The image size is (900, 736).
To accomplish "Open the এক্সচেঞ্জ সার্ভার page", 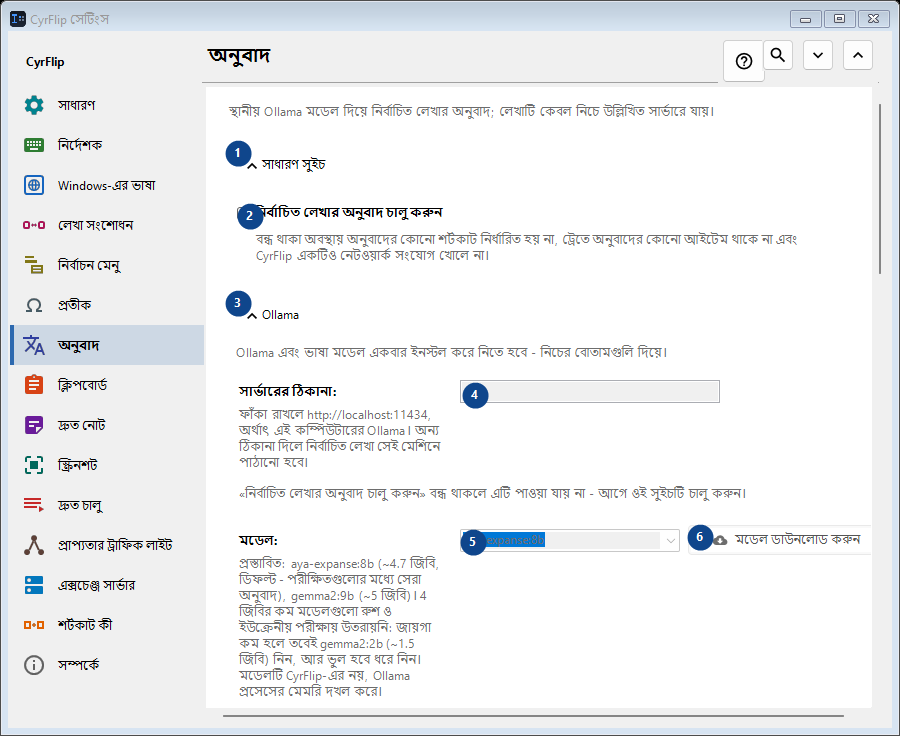I will [107, 585].
